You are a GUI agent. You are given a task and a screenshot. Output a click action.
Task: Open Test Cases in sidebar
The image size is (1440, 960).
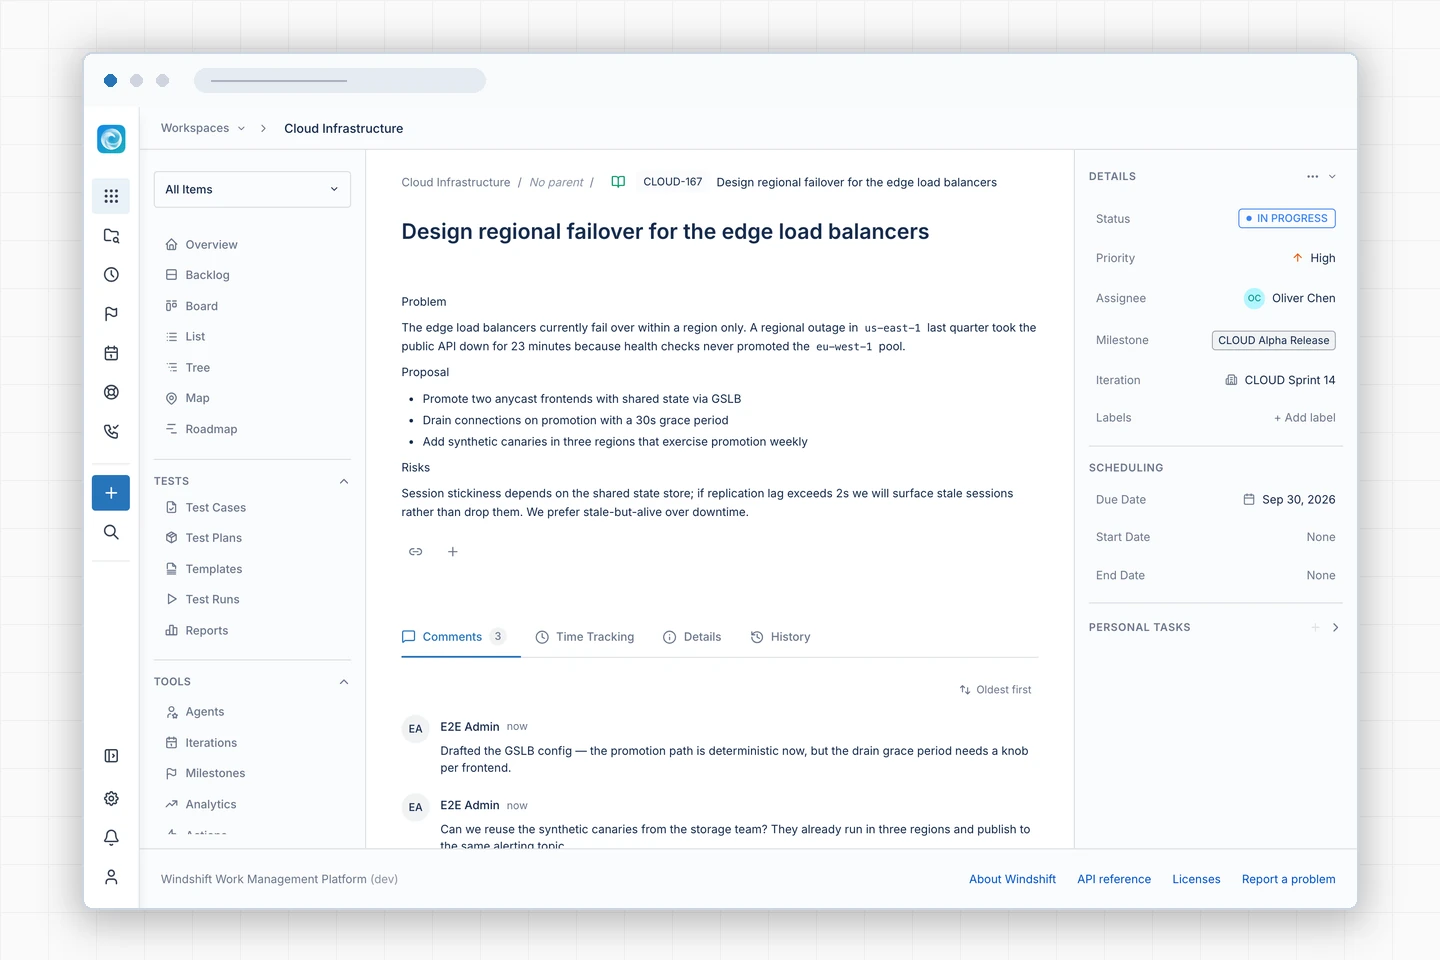click(215, 508)
